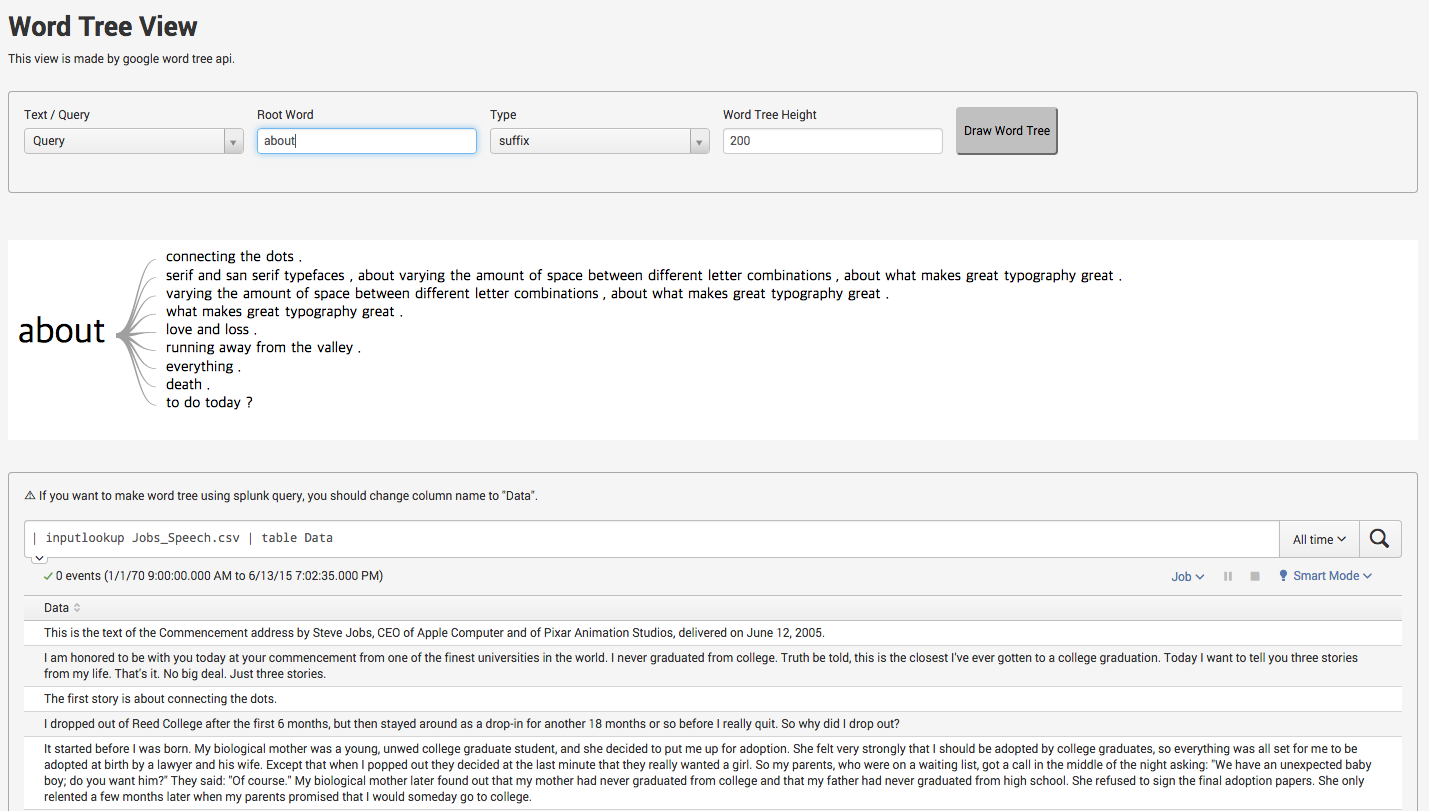Click the Word Tree Height field
The height and width of the screenshot is (811, 1429).
(832, 141)
